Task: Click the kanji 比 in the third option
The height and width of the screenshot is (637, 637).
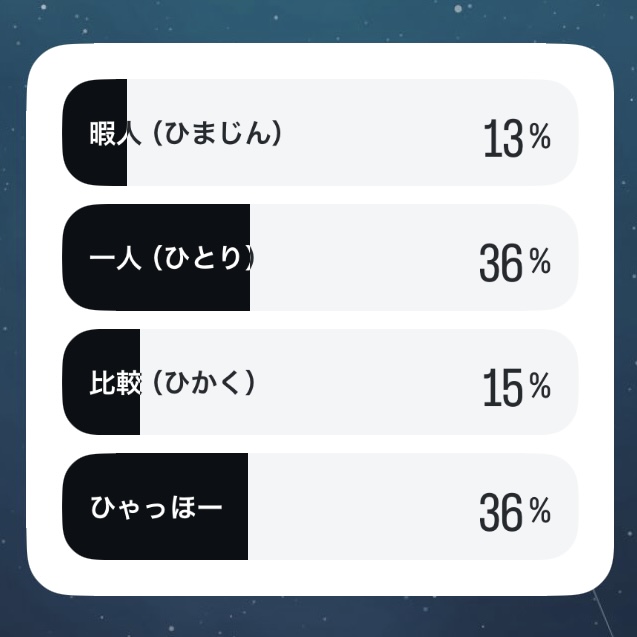Action: [102, 382]
